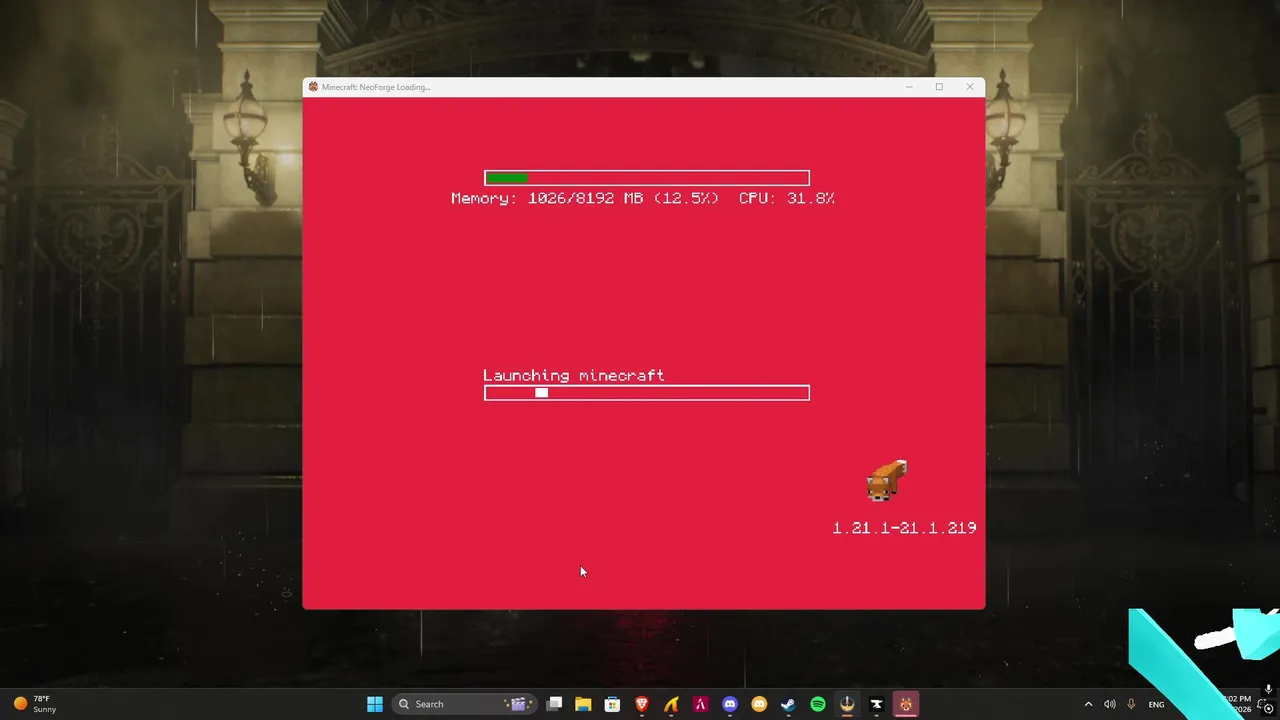Open Brave browser from the taskbar
Screen dimensions: 1280x720
[642, 704]
